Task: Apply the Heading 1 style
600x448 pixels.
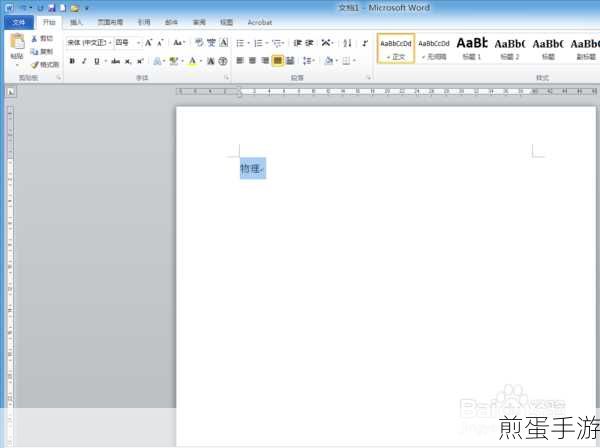Action: point(472,48)
